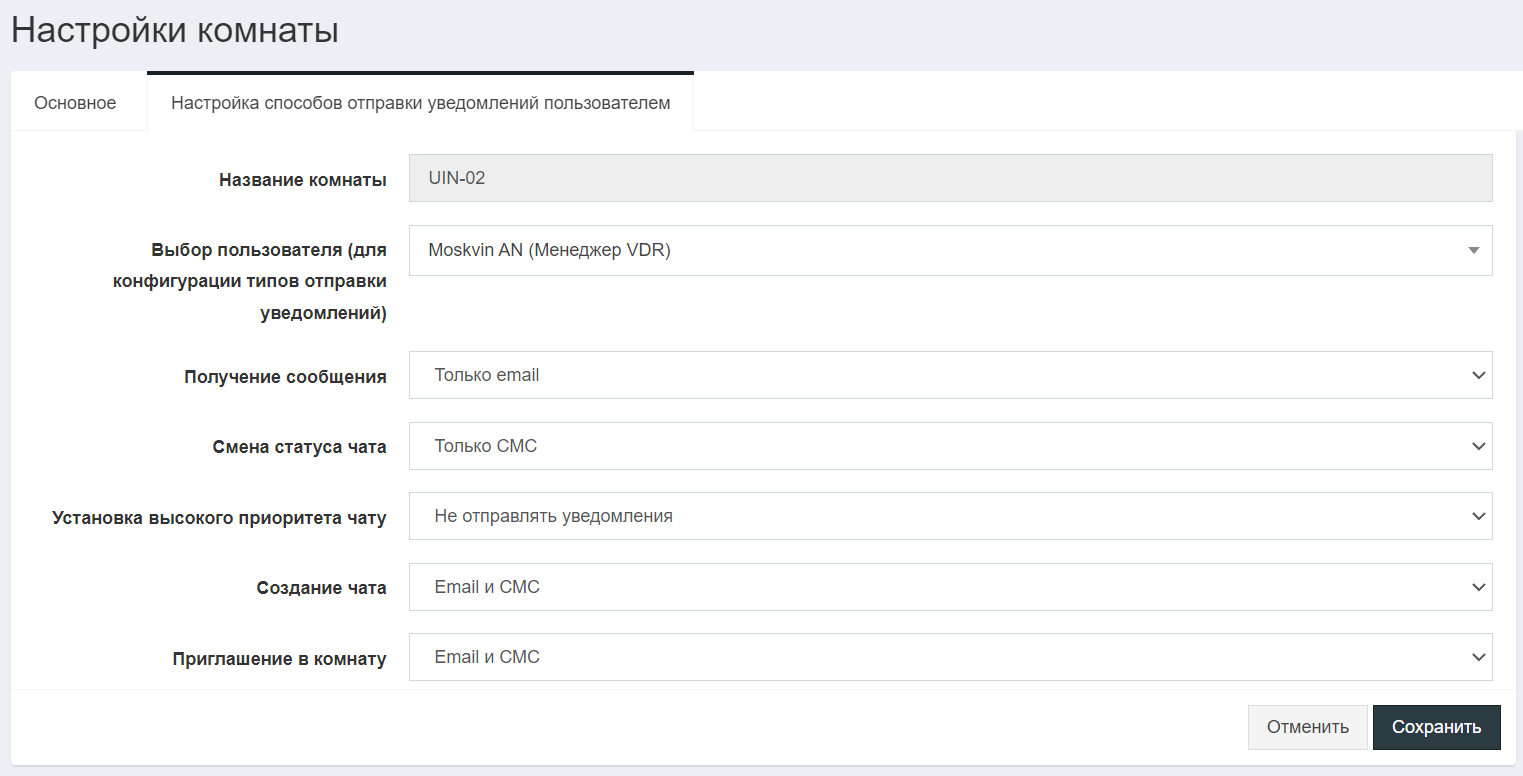Click the Название комнаты label

(303, 180)
